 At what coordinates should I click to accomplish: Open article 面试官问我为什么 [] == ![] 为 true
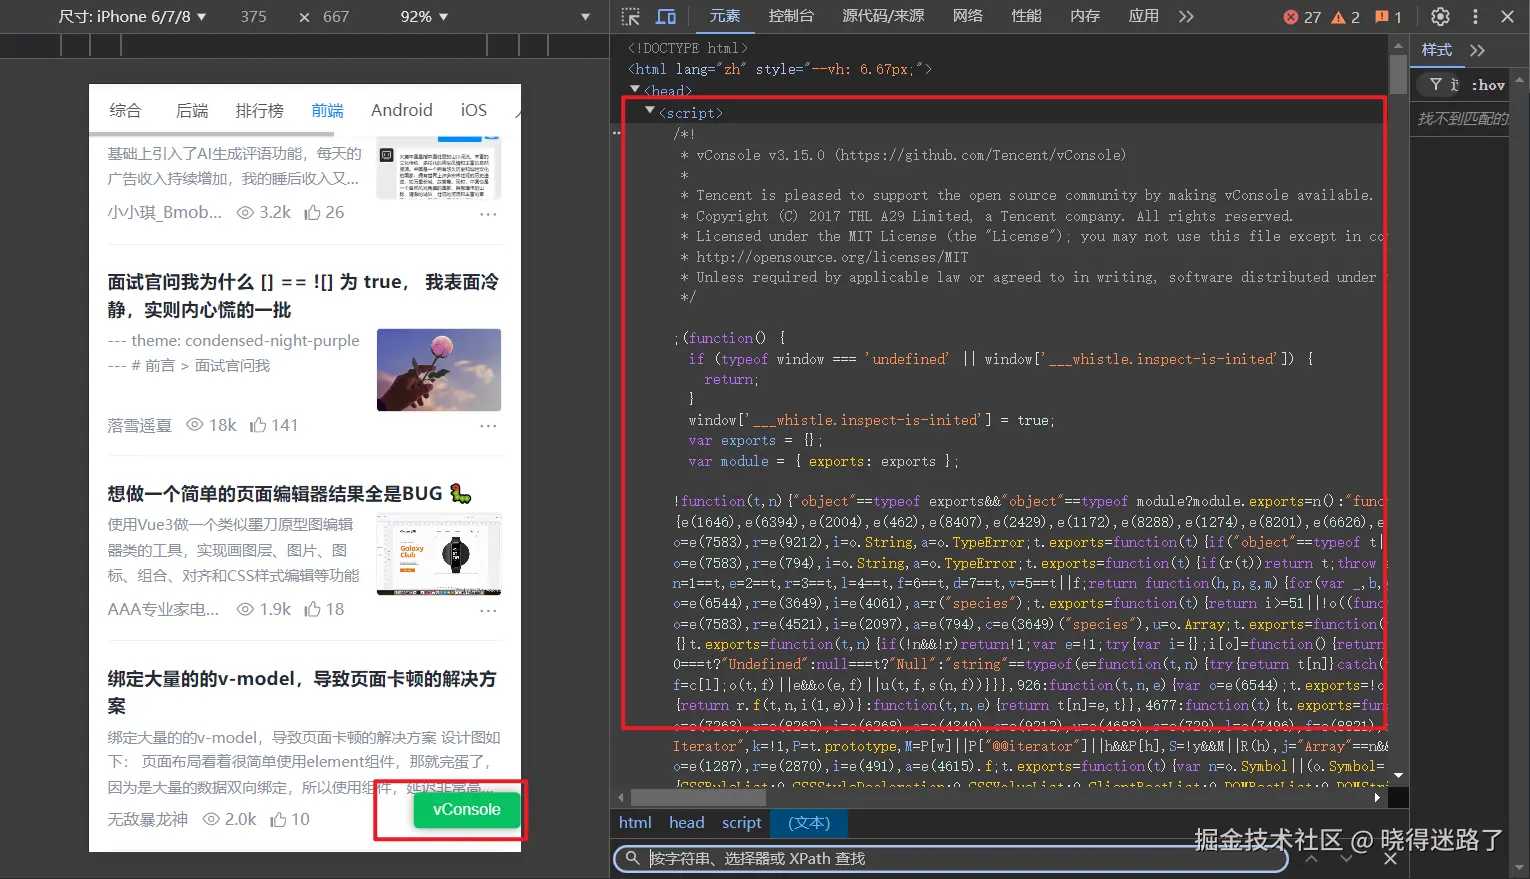coord(303,296)
